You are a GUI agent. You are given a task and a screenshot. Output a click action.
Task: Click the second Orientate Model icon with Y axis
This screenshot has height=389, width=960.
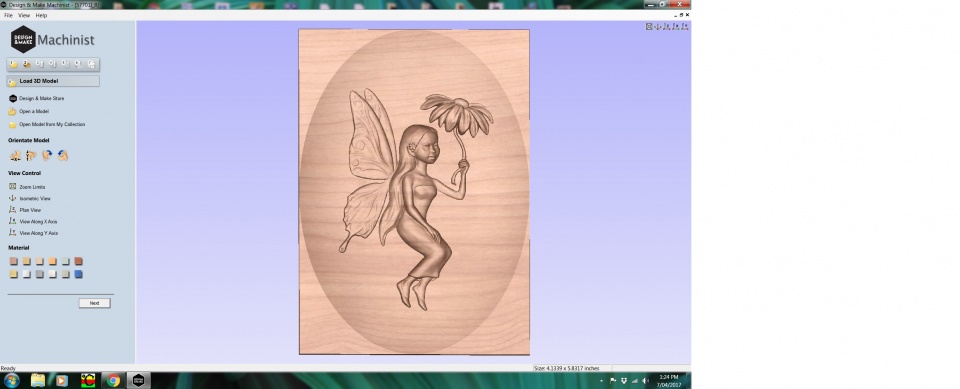(x=31, y=156)
